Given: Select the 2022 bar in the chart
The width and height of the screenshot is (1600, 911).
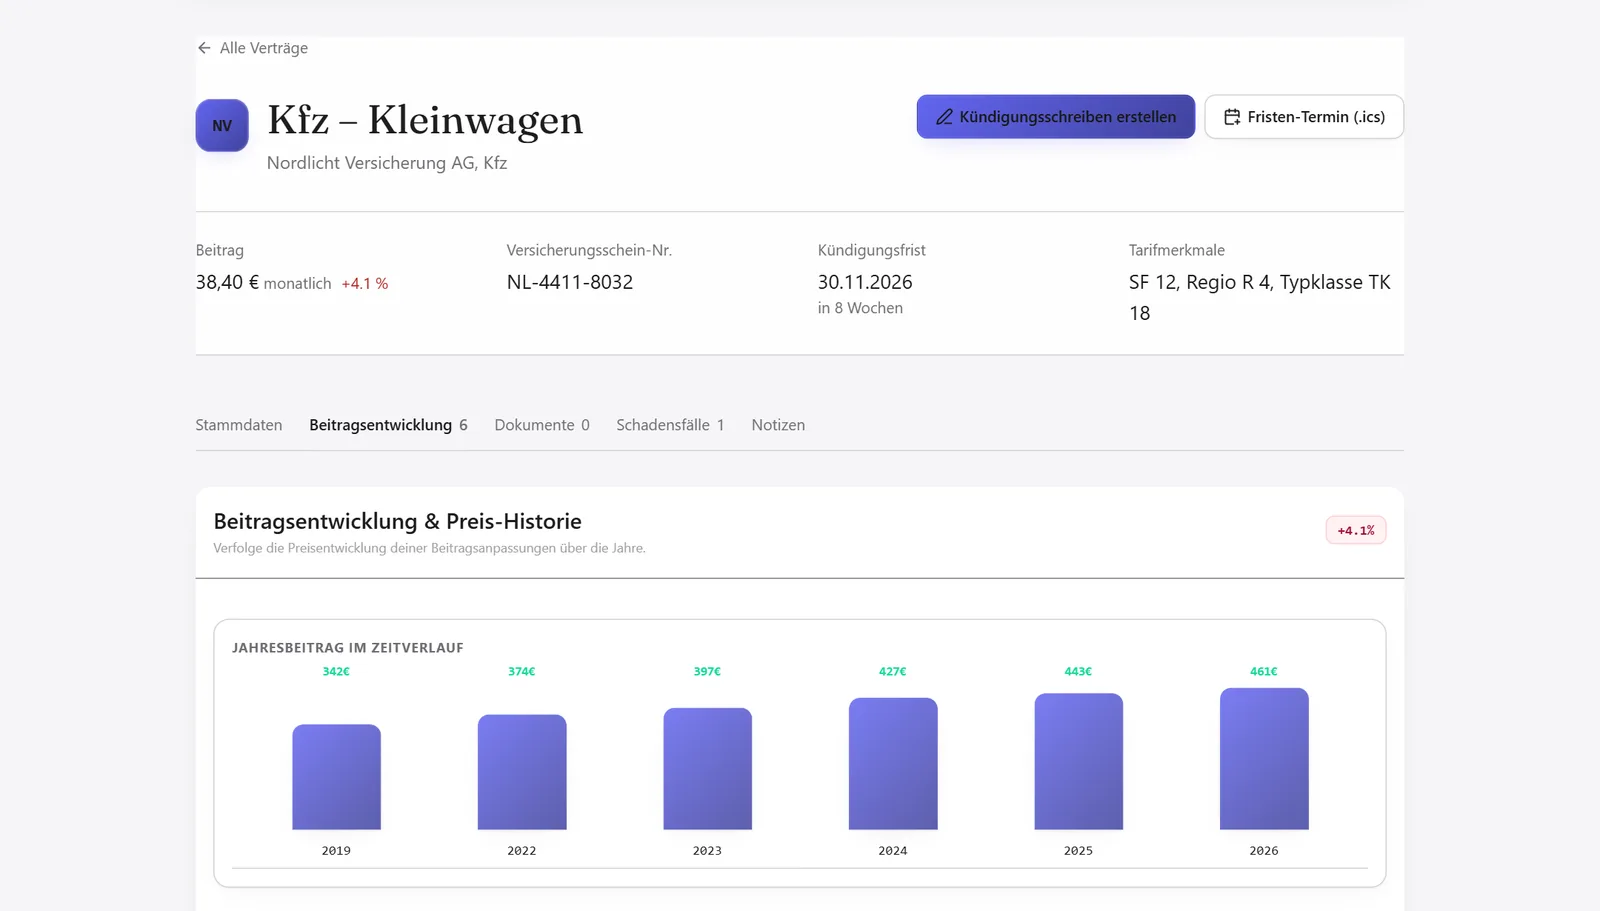Looking at the screenshot, I should pyautogui.click(x=522, y=772).
